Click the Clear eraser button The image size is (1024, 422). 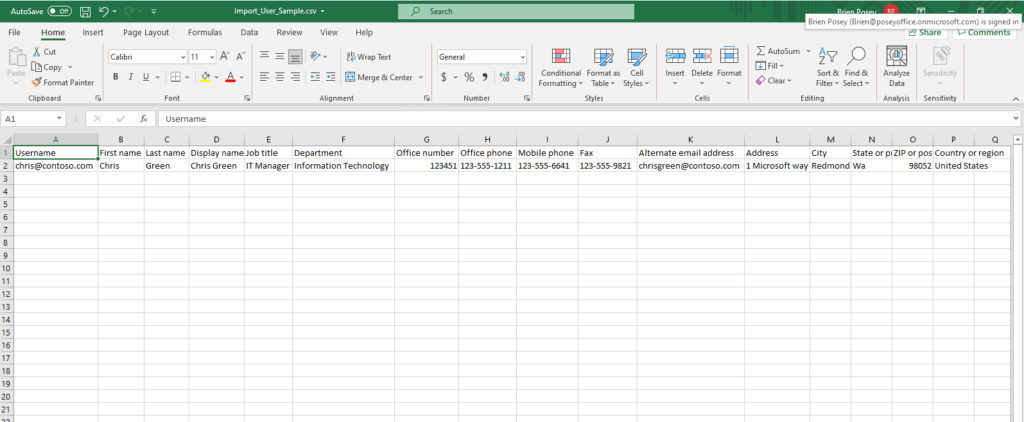click(773, 81)
